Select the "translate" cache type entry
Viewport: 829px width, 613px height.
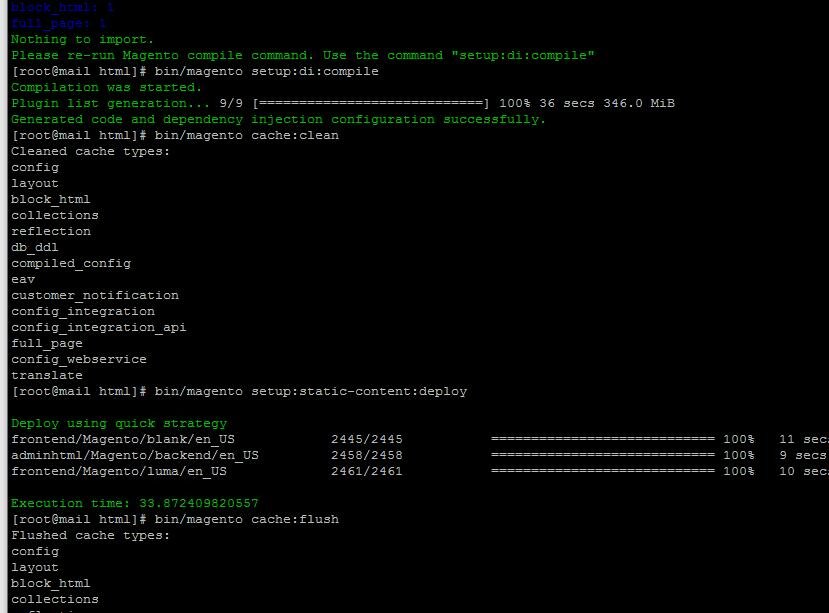click(46, 375)
